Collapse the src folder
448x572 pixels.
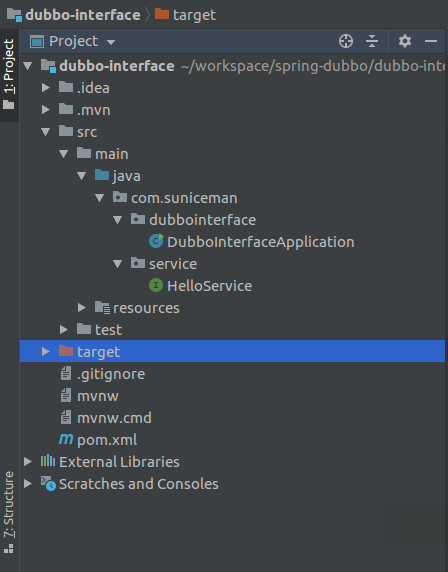tap(46, 132)
